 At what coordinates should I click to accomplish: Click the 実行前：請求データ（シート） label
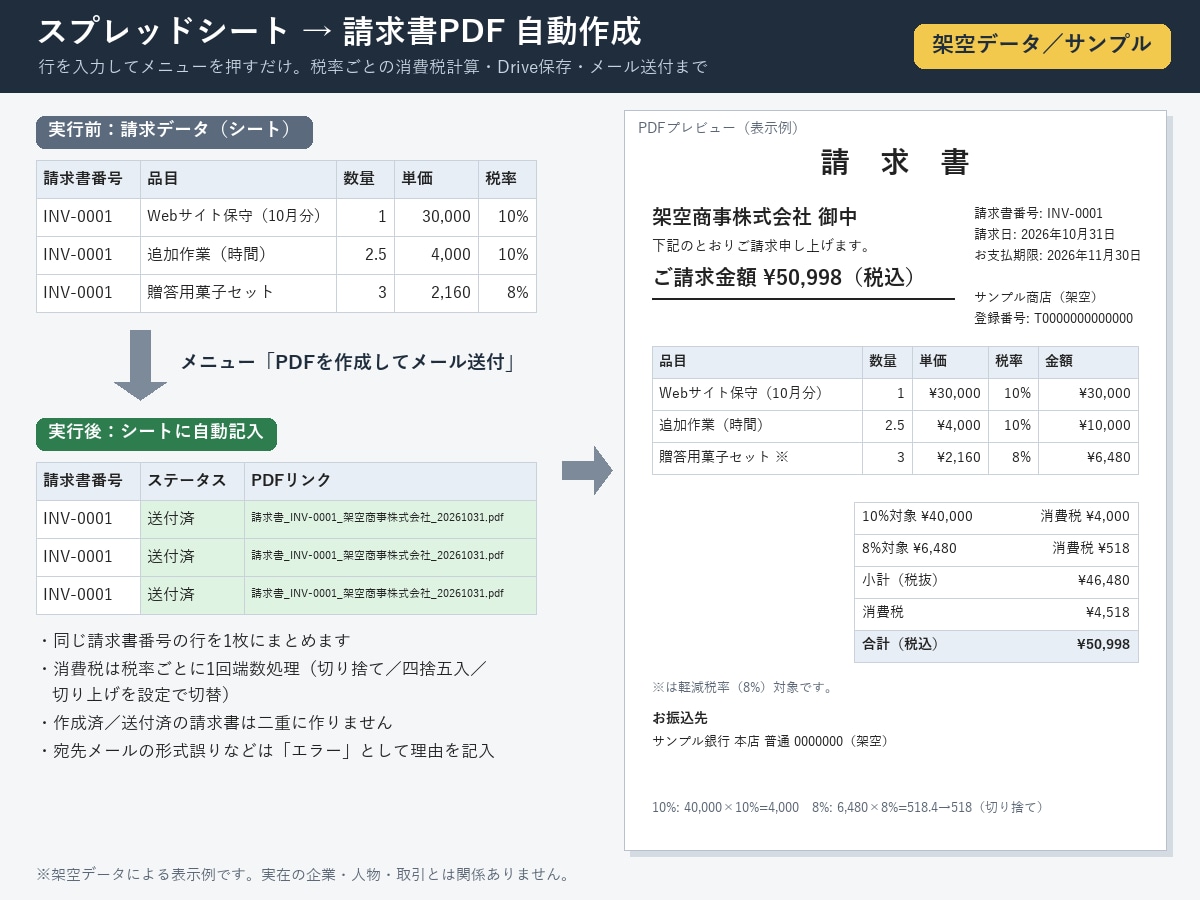click(174, 132)
